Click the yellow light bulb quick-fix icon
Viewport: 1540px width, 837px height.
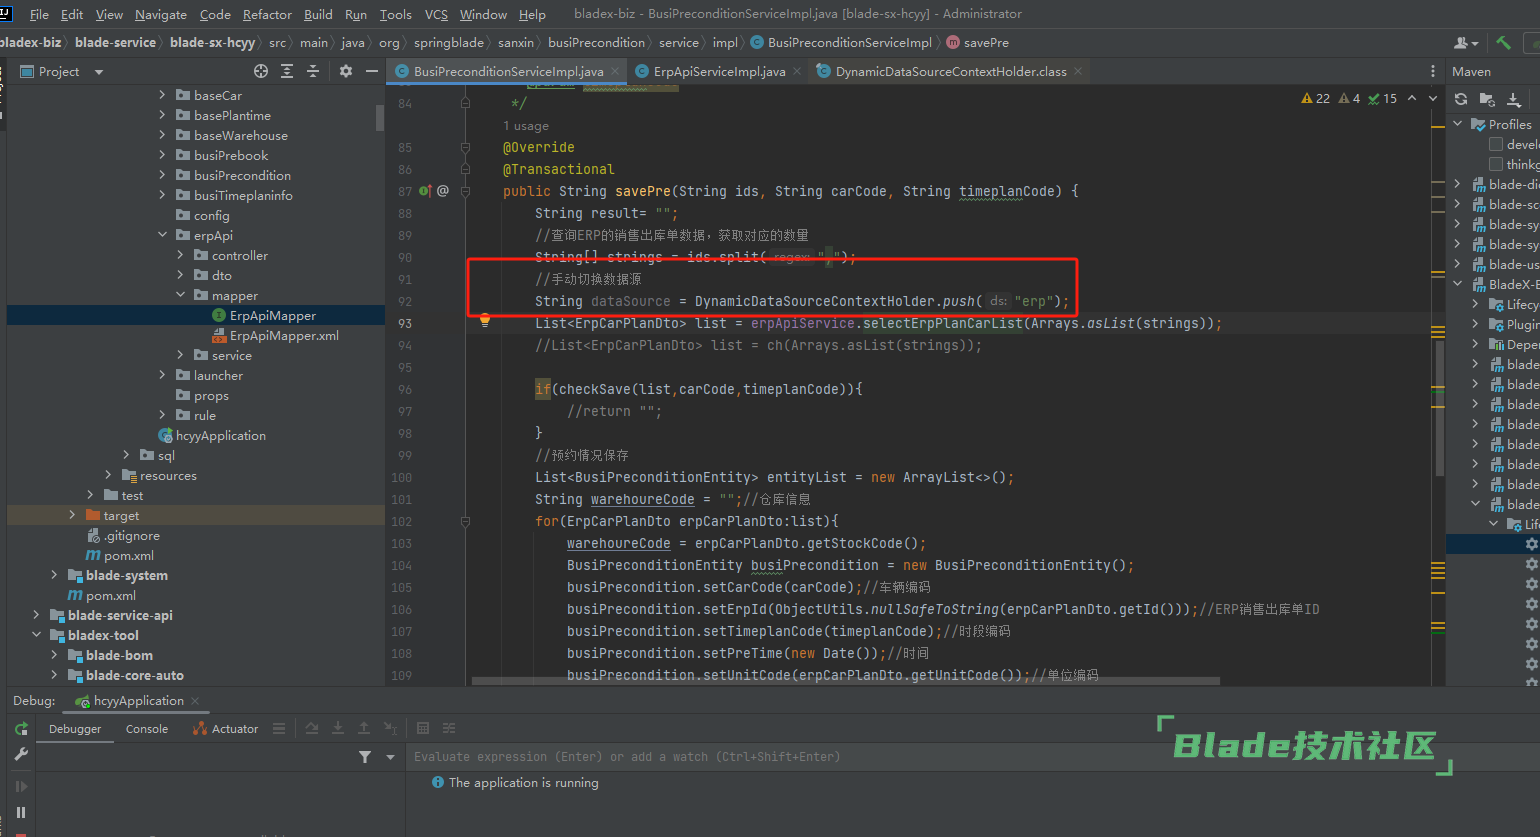coord(485,321)
